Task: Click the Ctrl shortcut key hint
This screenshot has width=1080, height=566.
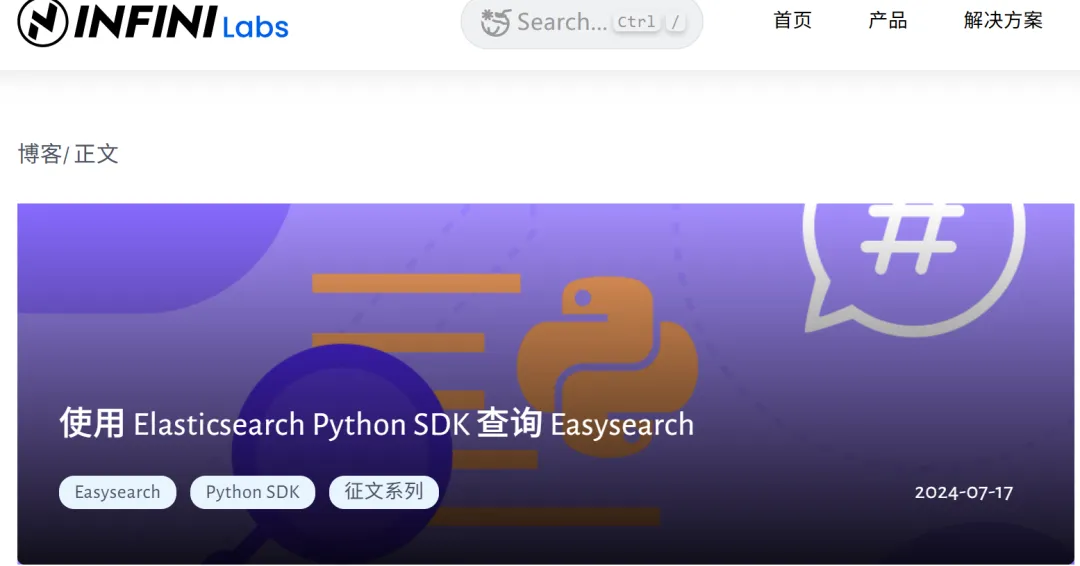Action: 636,22
